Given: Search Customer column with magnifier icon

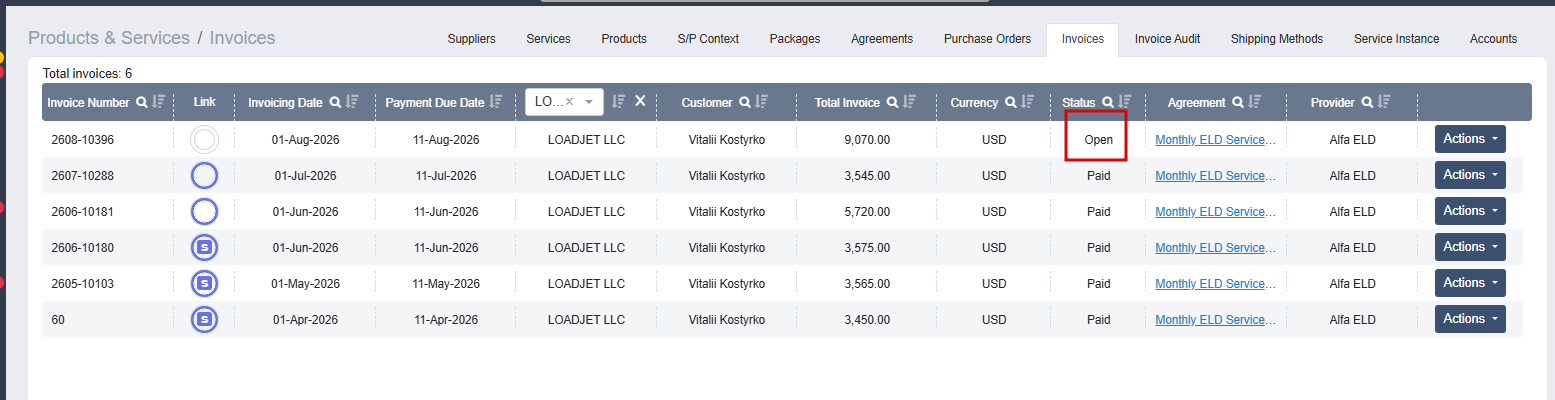Looking at the screenshot, I should pos(745,102).
